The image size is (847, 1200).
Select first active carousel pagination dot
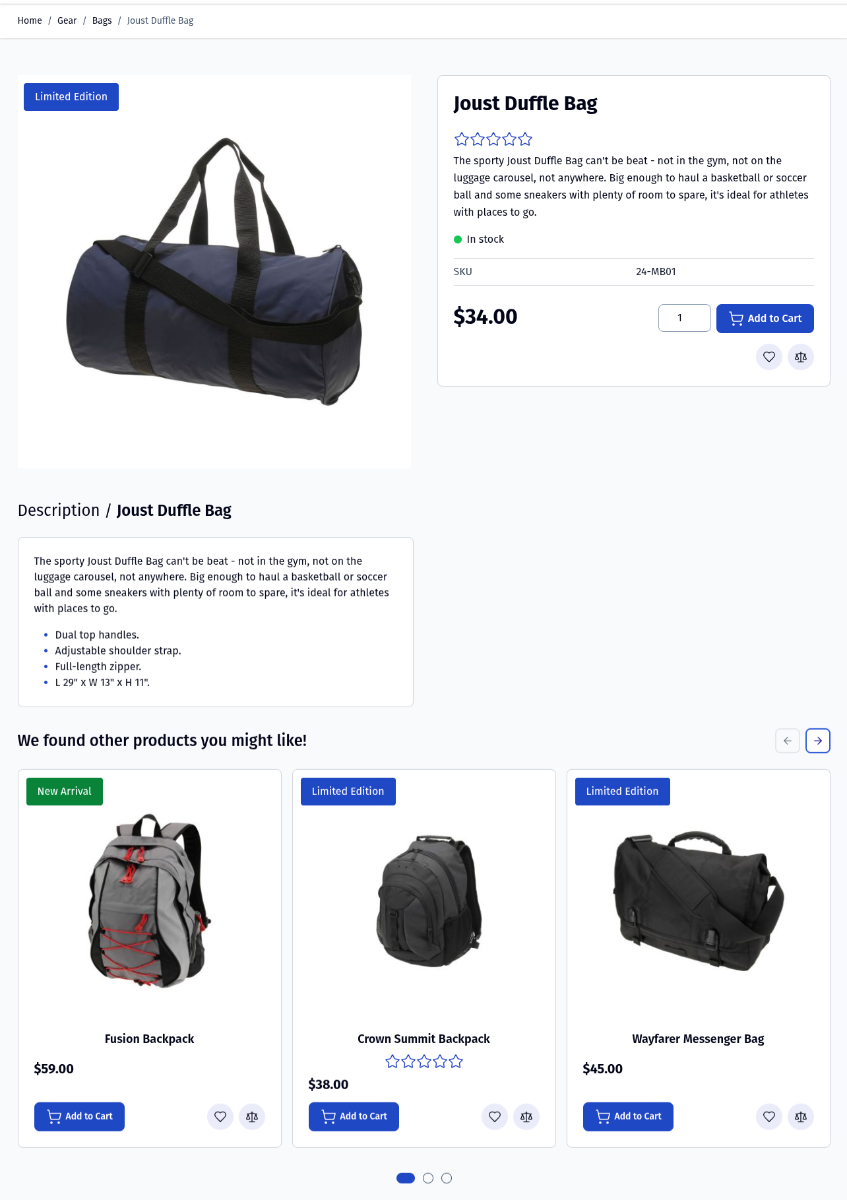(x=406, y=1178)
